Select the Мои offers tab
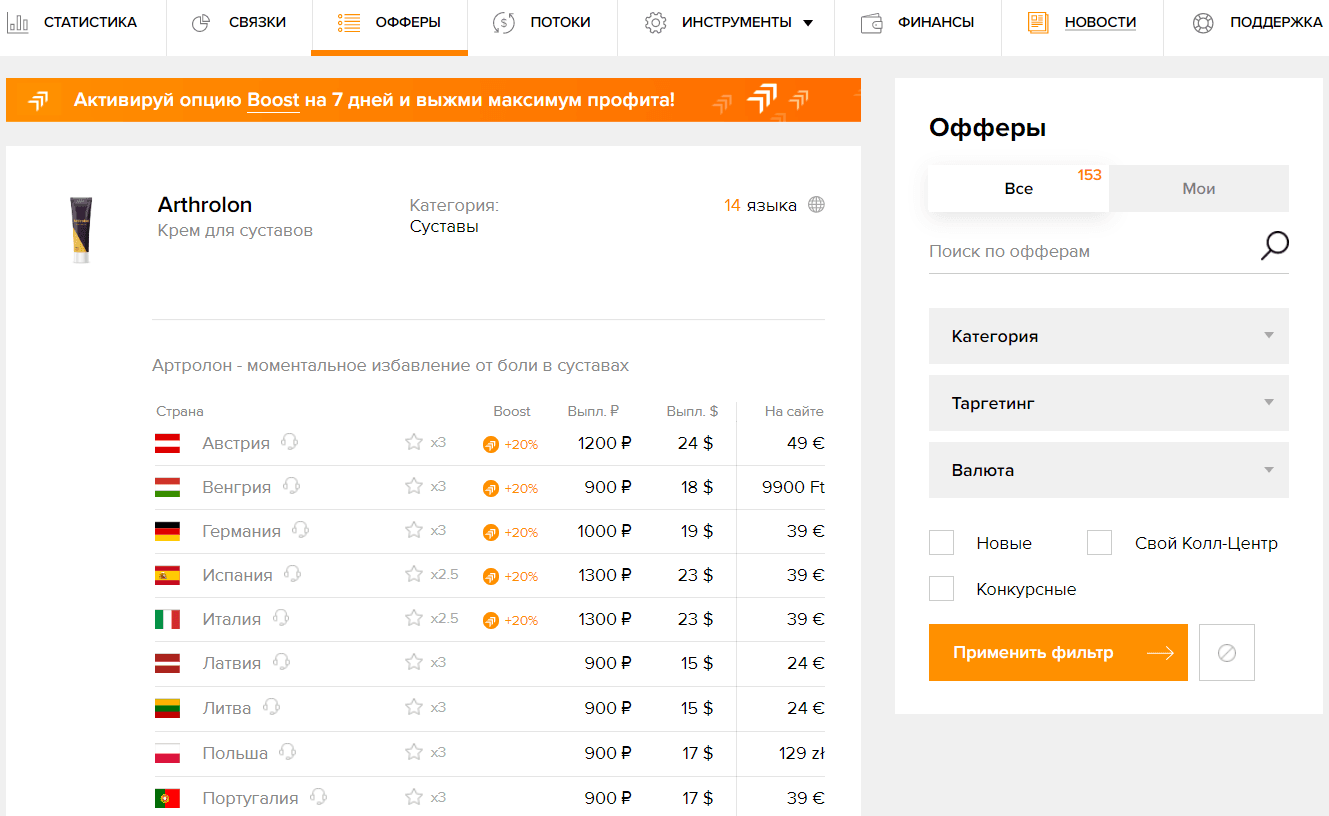The width and height of the screenshot is (1329, 816). [1199, 188]
